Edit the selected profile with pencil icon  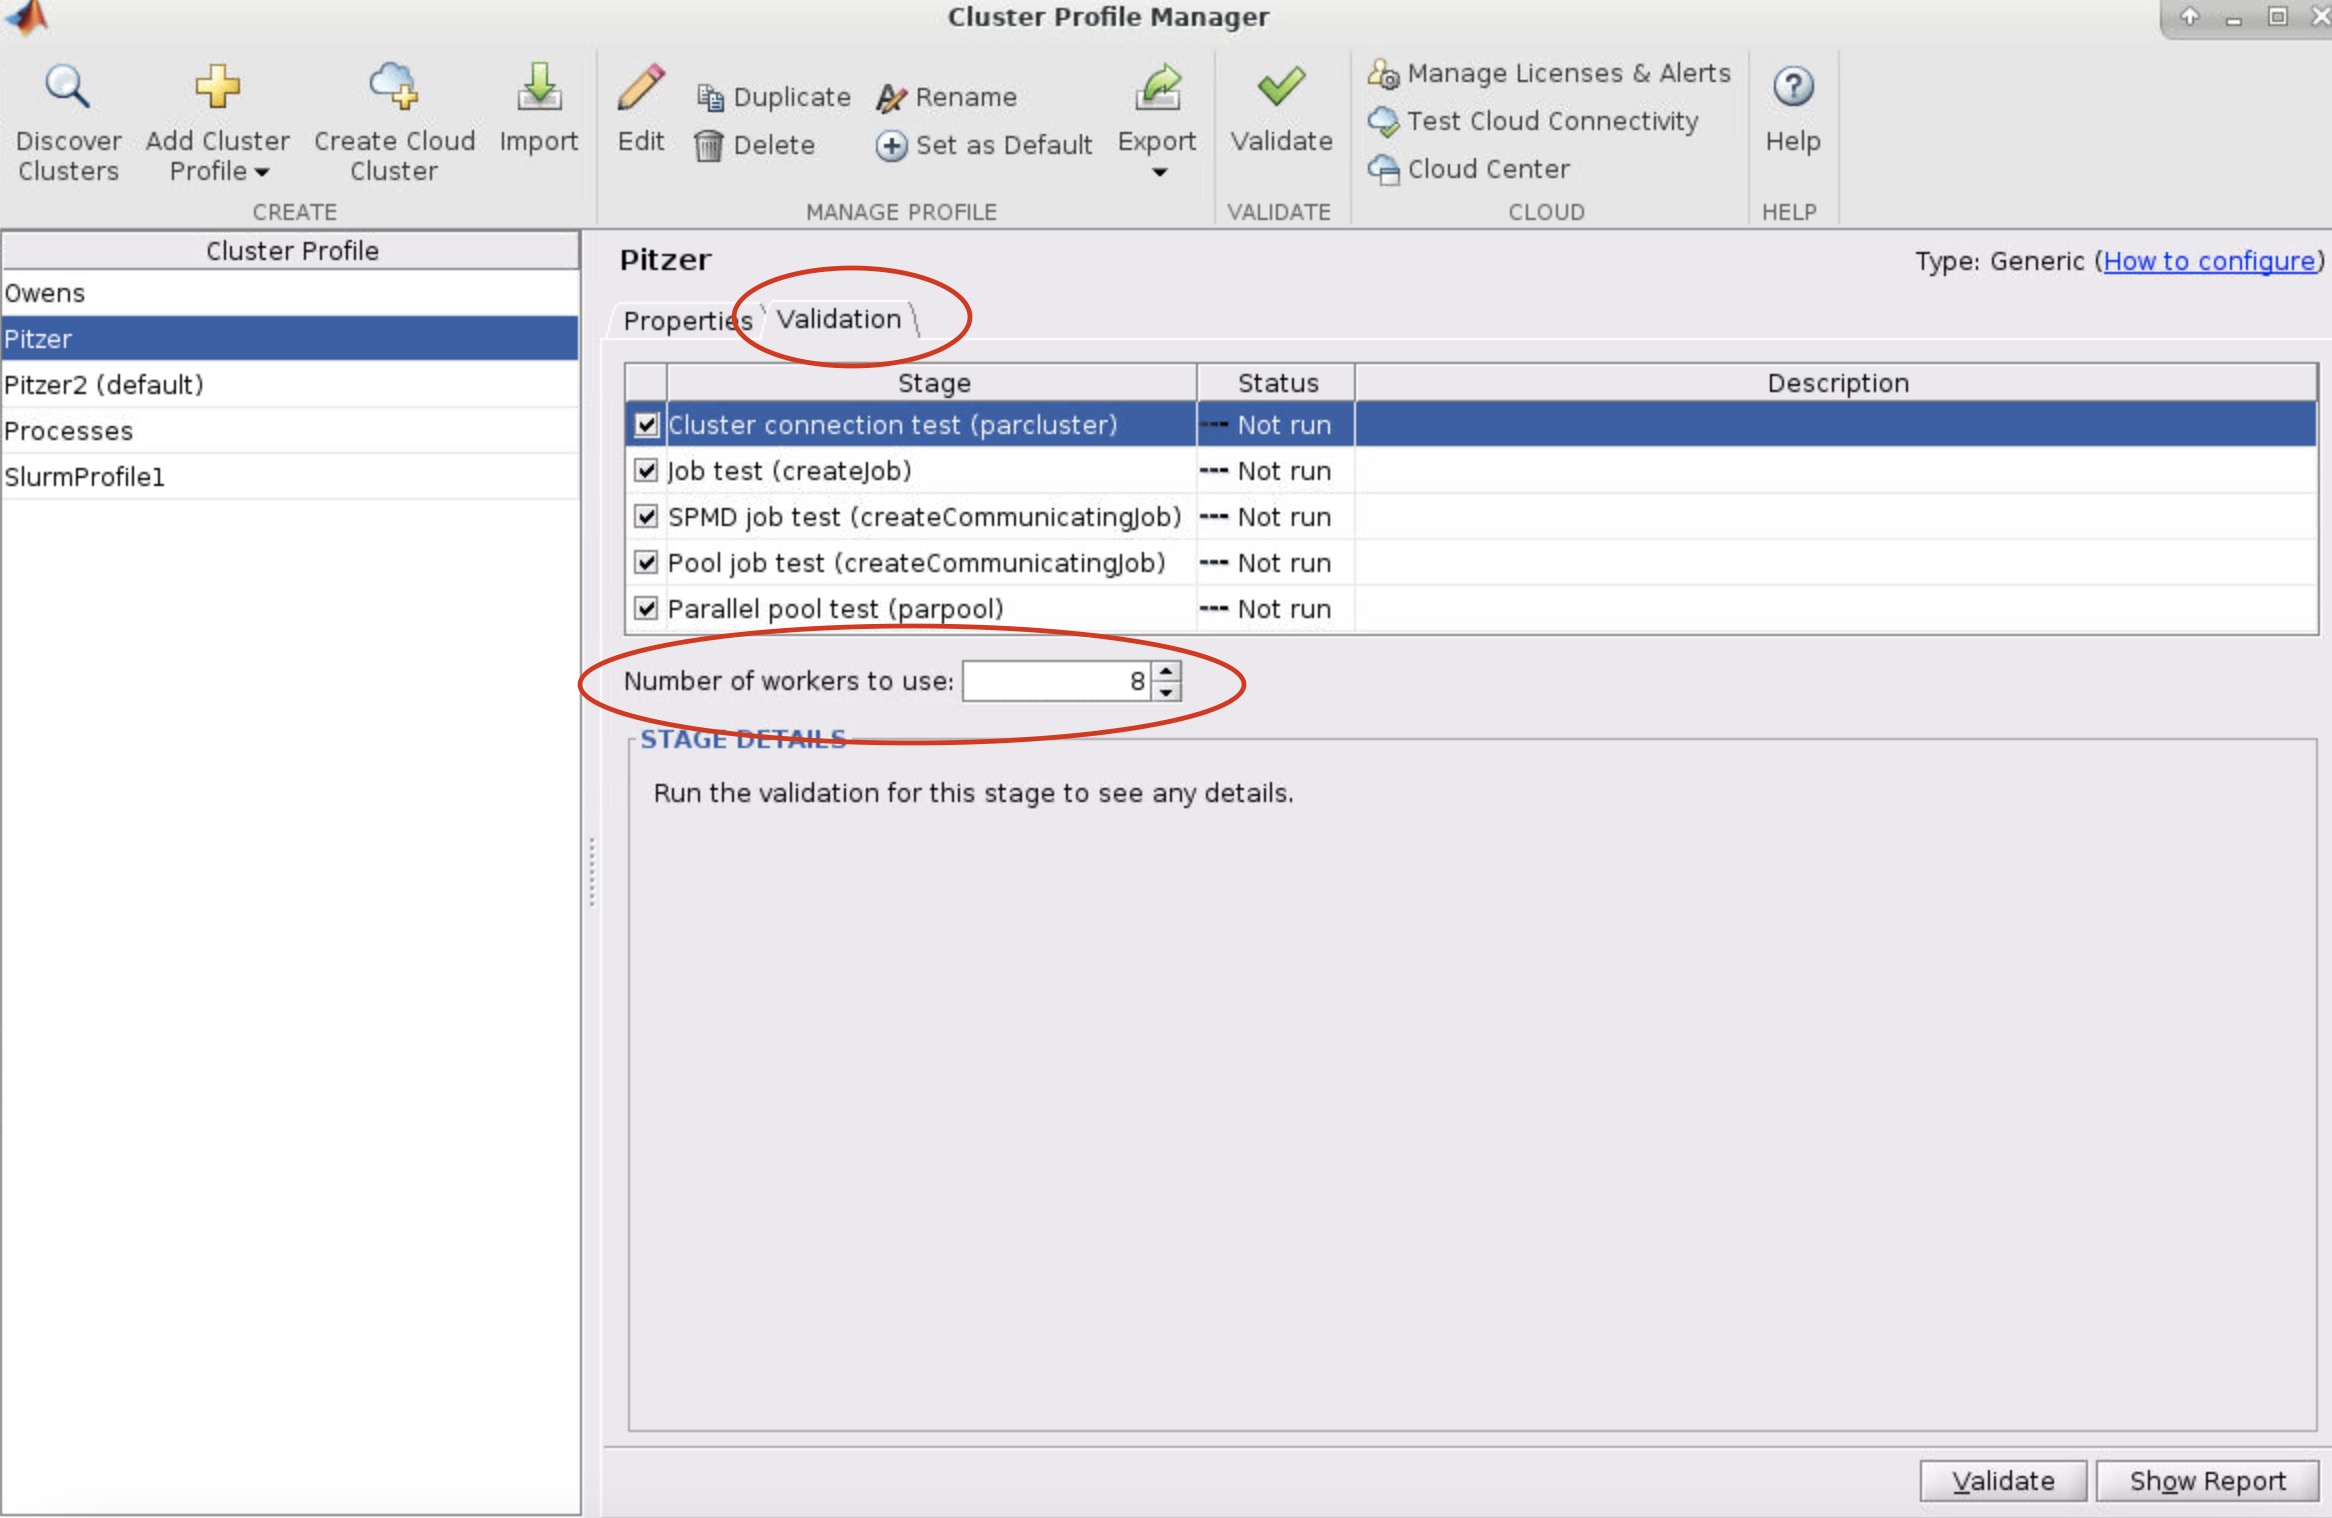640,87
